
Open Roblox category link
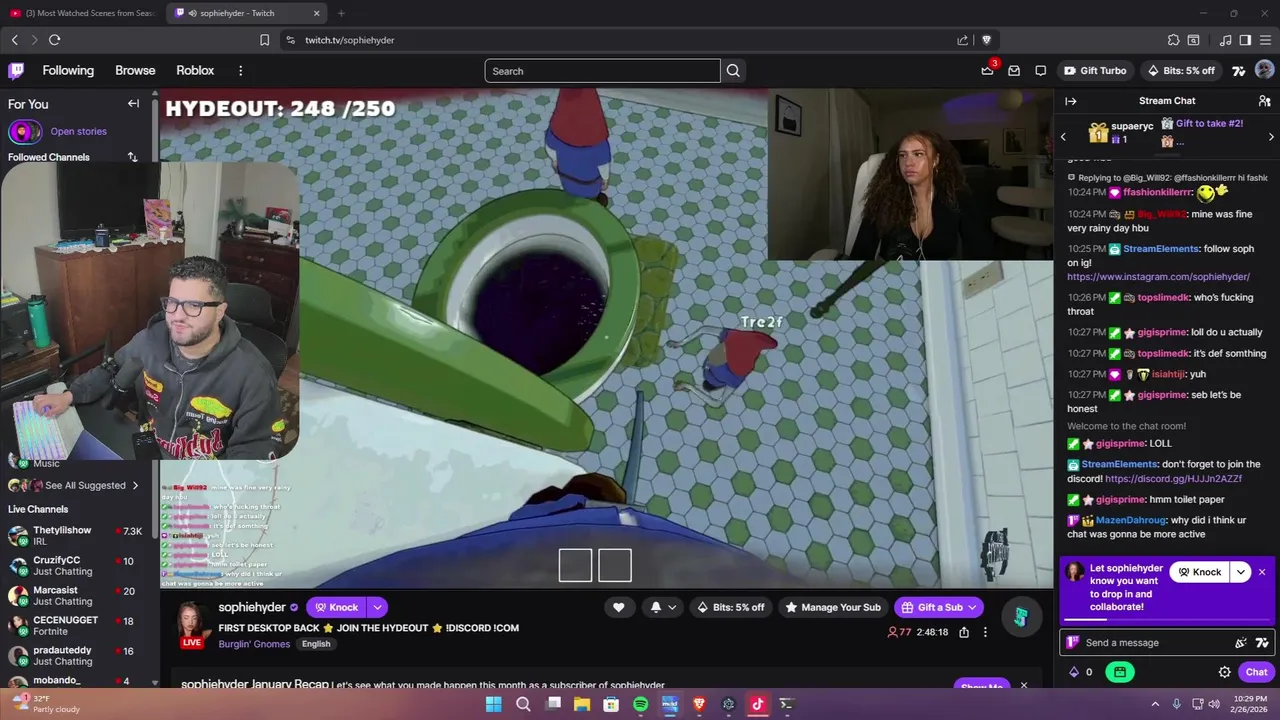tap(195, 70)
